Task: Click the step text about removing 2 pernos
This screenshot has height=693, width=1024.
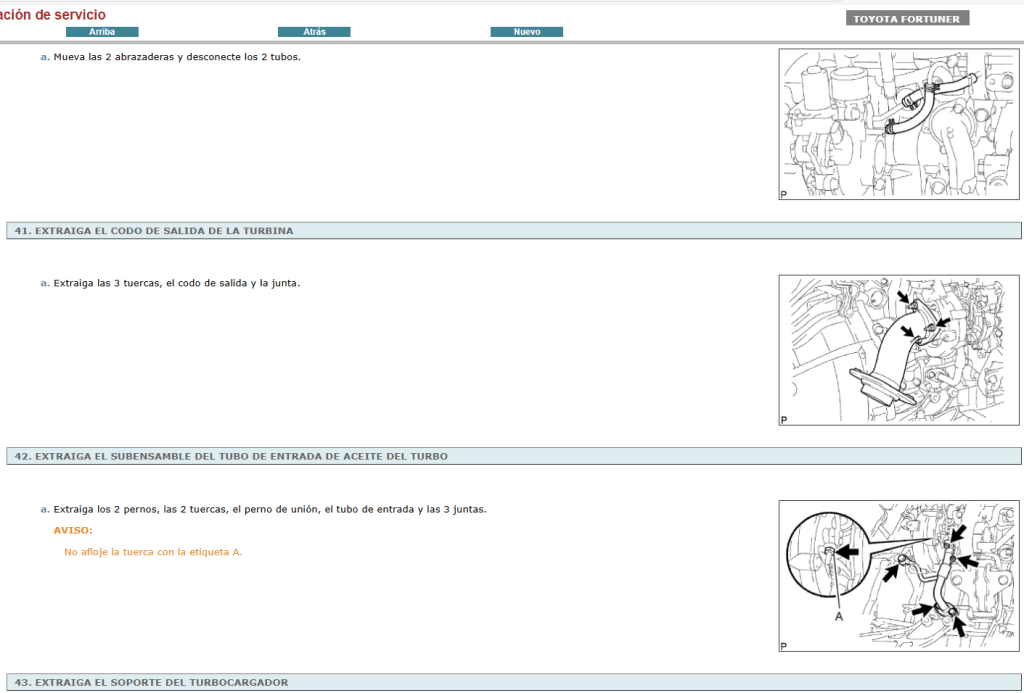Action: pyautogui.click(x=269, y=509)
